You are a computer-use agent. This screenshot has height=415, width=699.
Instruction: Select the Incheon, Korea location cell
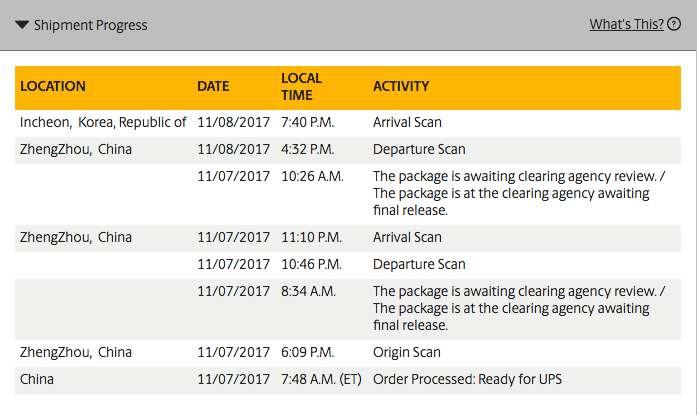coord(103,122)
